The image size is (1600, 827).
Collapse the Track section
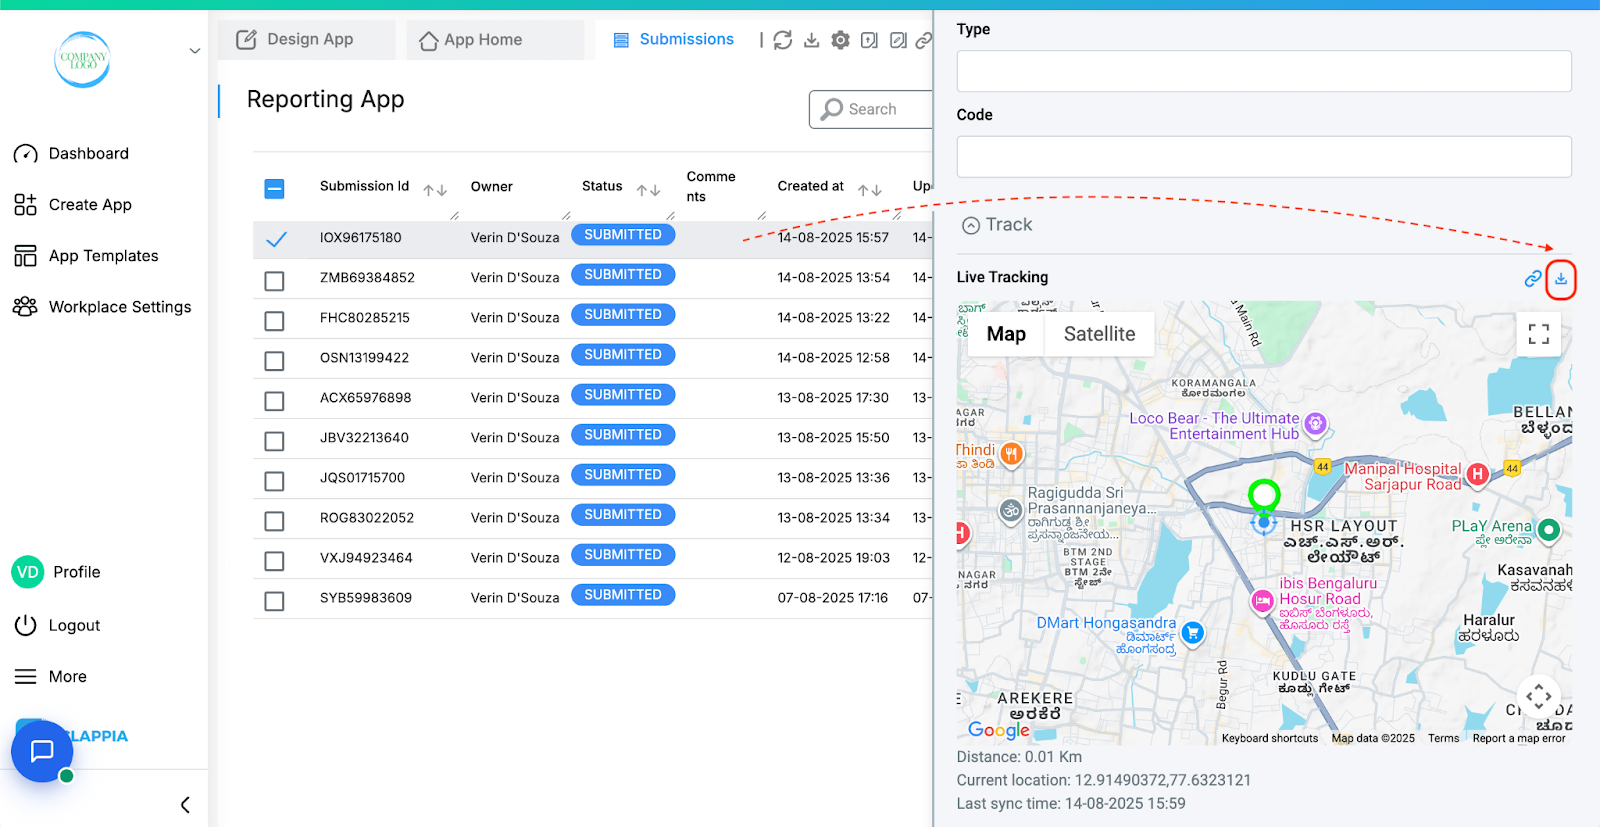tap(971, 226)
